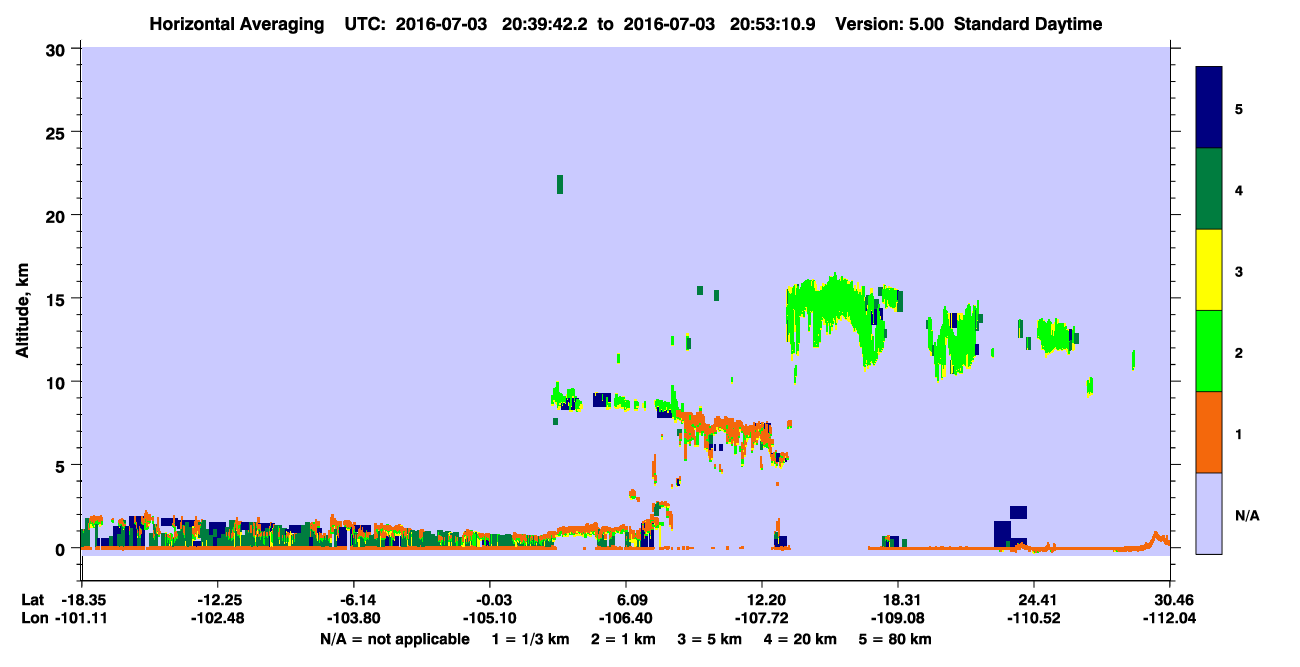Click the longitude value -112.04
The width and height of the screenshot is (1300, 667).
point(1170,618)
